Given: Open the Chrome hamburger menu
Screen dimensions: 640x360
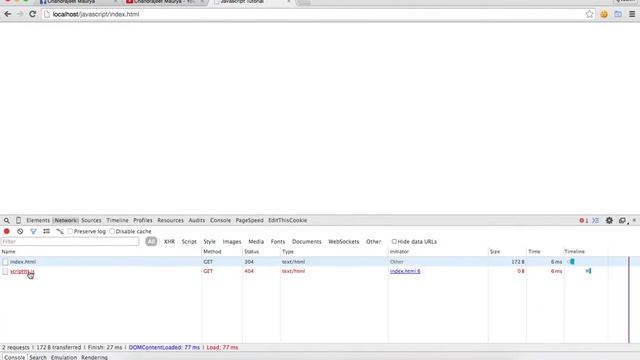Looking at the screenshot, I should click(x=632, y=14).
